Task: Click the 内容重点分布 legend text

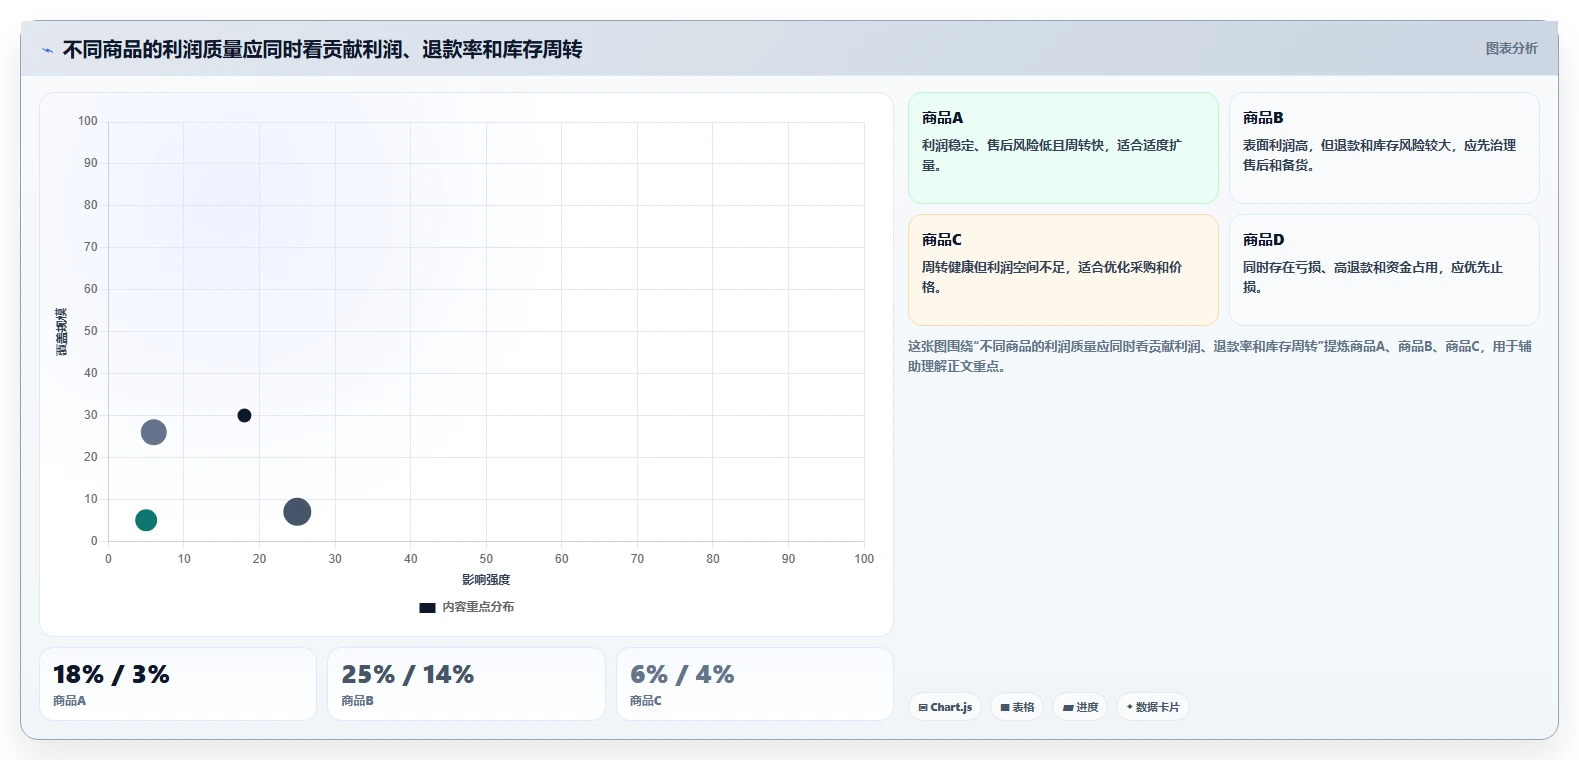Action: pos(478,607)
